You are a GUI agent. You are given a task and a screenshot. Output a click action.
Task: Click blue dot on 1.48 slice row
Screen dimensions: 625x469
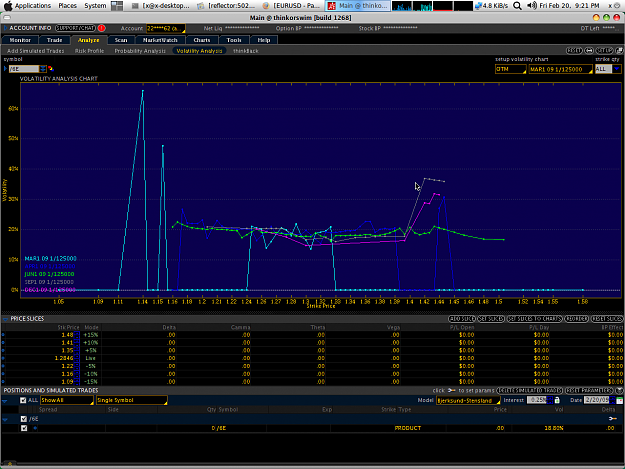coord(4,335)
